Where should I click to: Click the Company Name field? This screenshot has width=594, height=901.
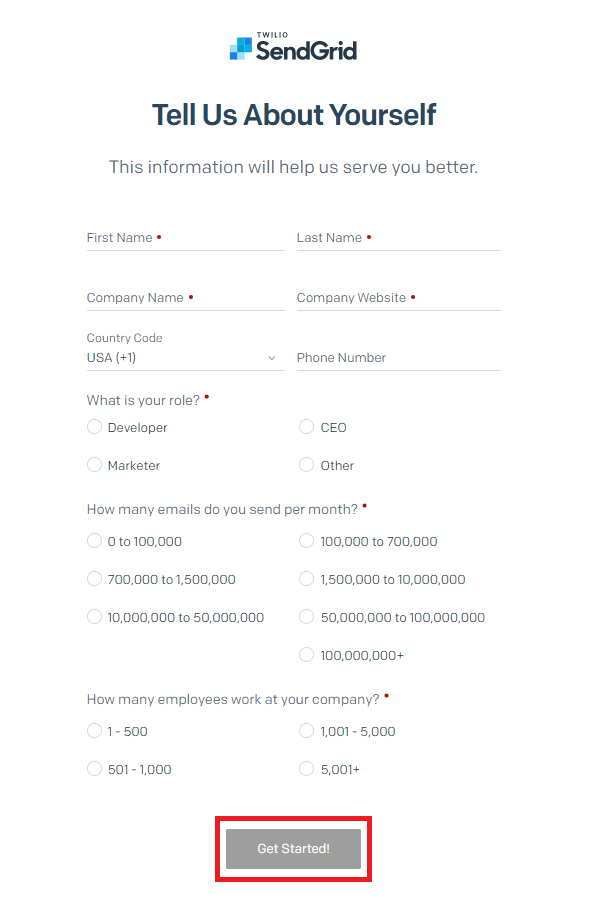186,298
